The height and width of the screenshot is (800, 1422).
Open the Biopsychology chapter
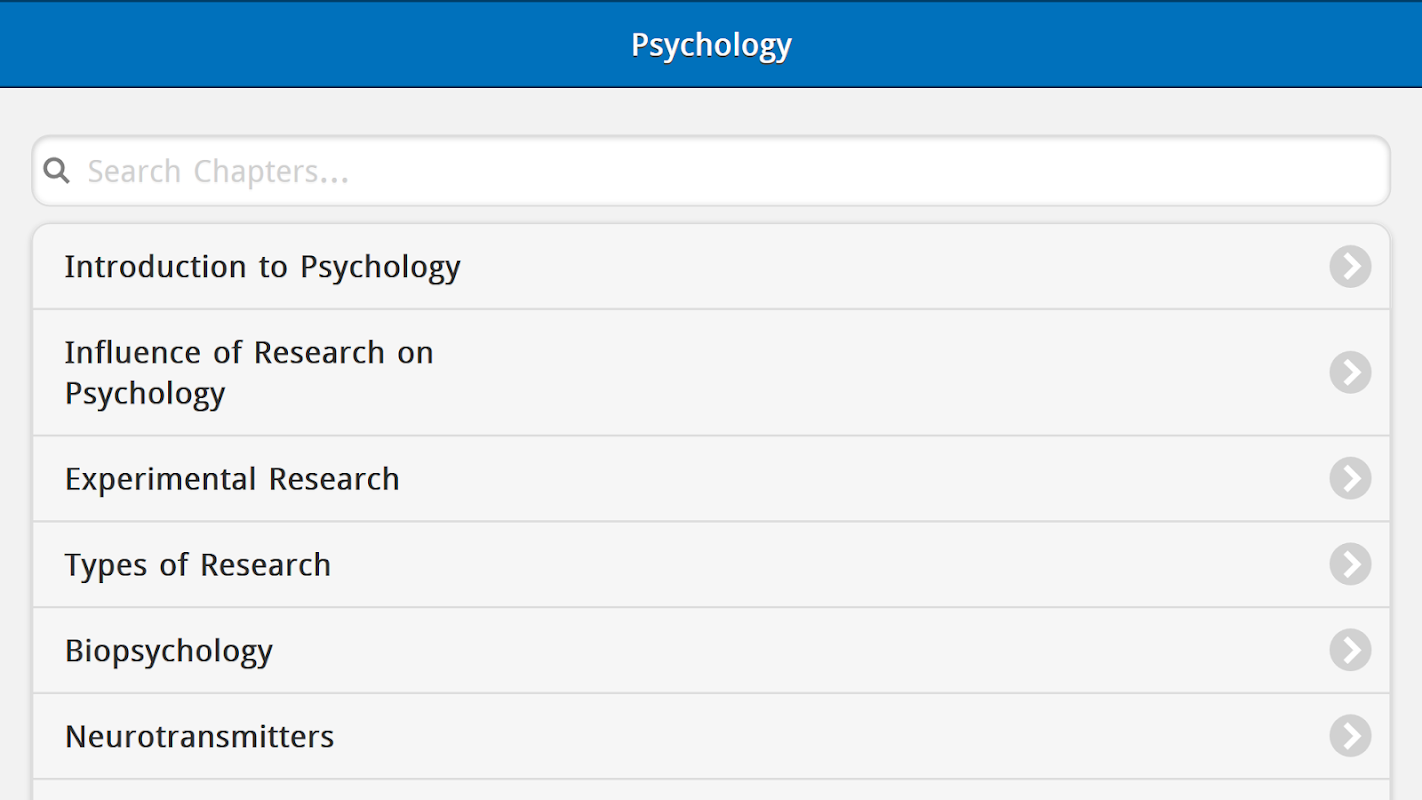tap(169, 651)
